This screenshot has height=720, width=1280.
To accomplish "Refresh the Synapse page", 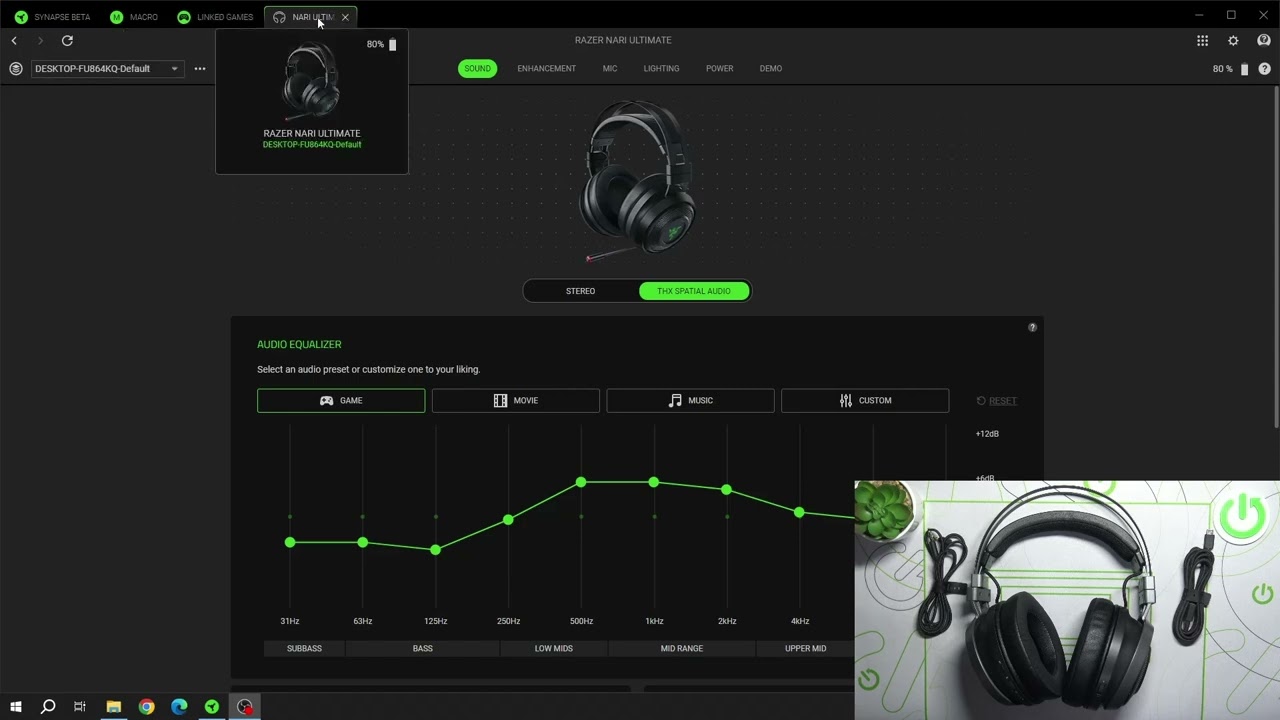I will (x=67, y=40).
